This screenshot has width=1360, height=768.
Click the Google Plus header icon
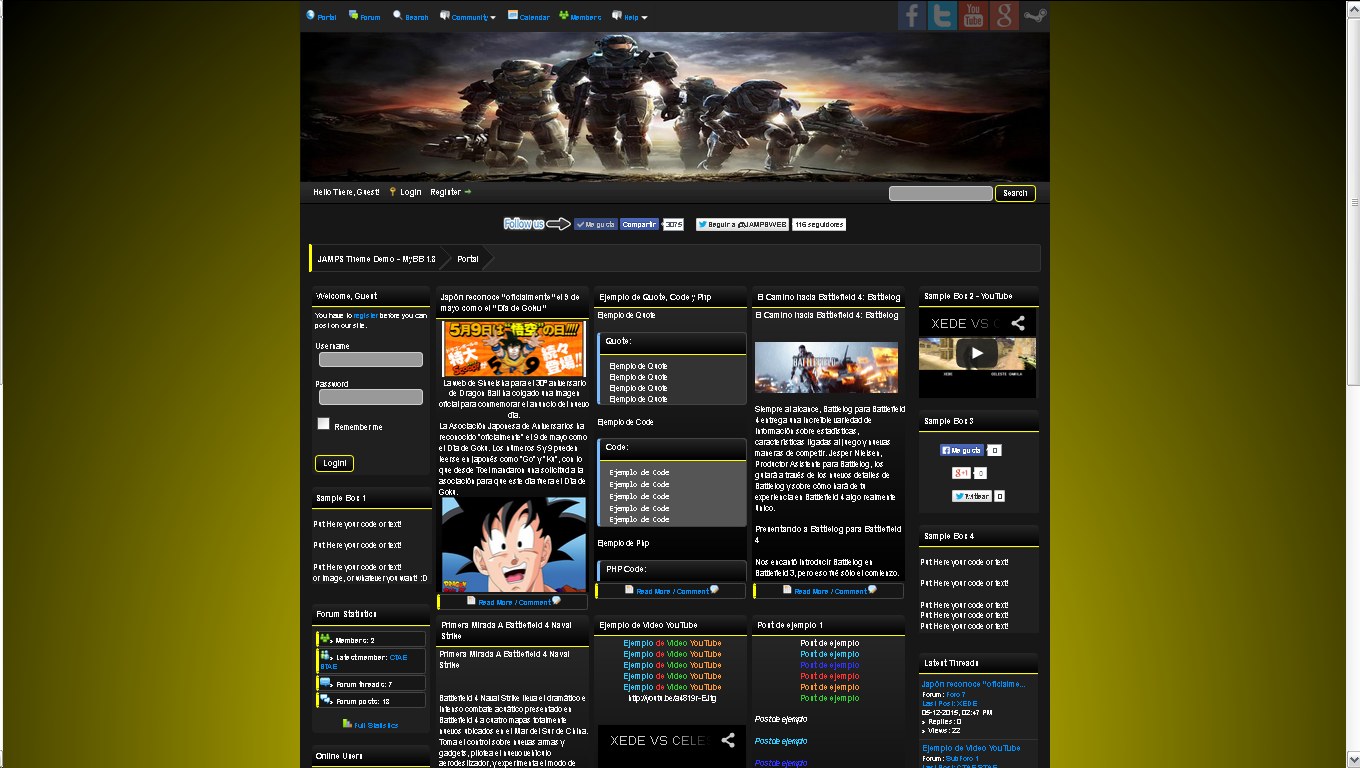1004,16
